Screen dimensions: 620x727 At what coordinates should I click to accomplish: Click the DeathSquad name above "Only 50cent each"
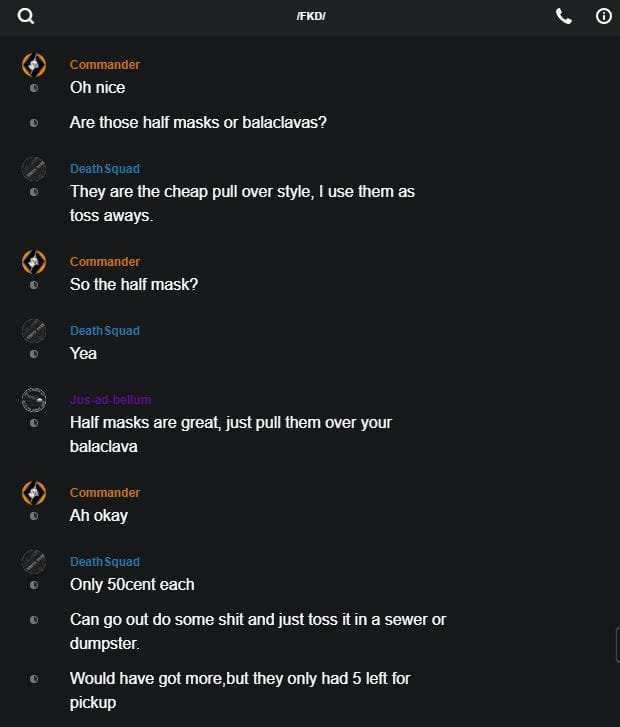[x=105, y=562]
